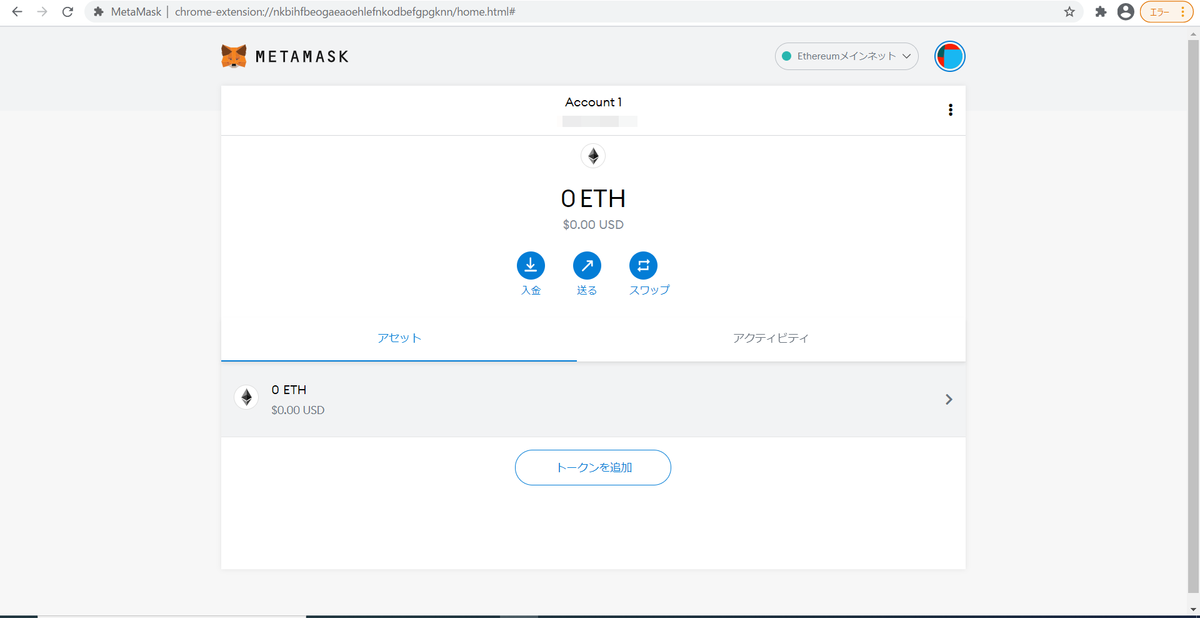Click the 入金 deposit download icon
This screenshot has width=1200, height=618.
(531, 265)
